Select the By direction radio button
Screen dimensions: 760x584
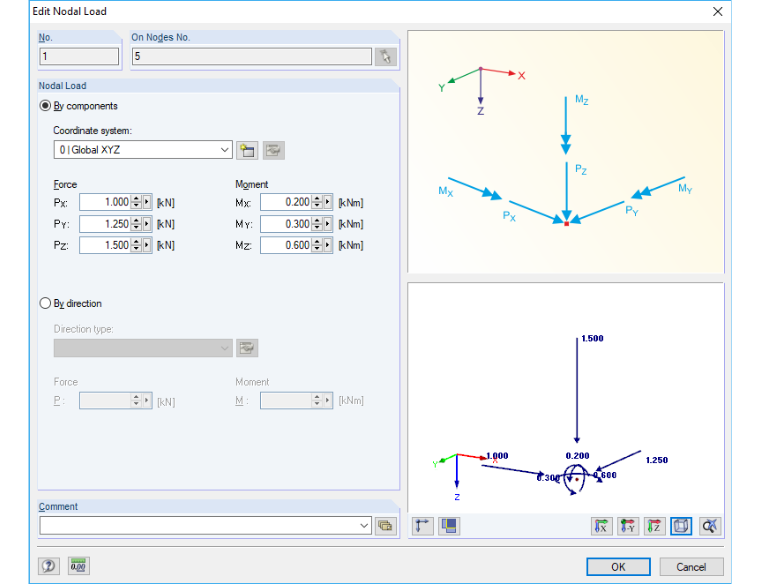pos(45,303)
